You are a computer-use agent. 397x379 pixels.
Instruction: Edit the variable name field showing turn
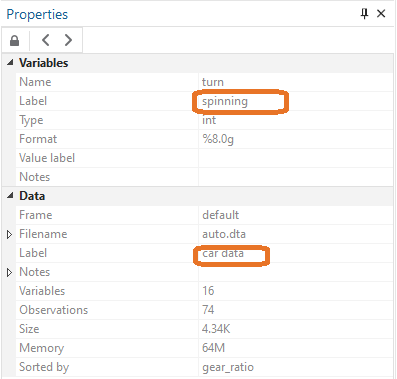[x=296, y=82]
